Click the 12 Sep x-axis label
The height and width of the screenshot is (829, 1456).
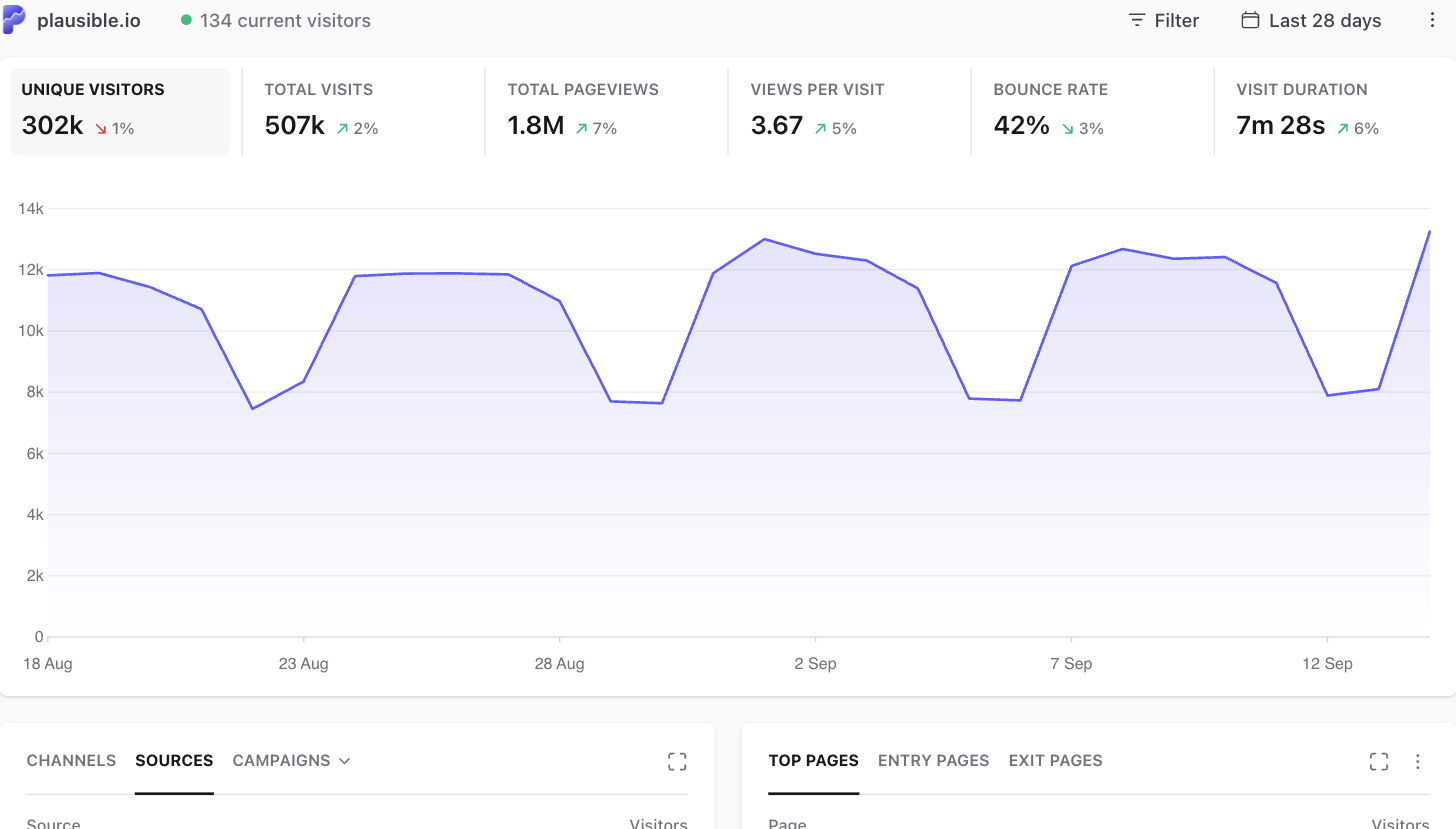1327,664
